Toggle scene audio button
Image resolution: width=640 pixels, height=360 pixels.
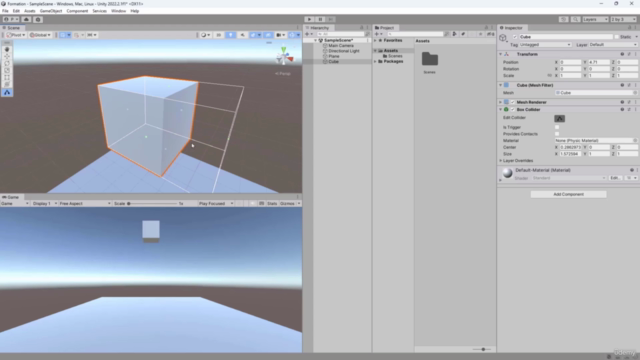tap(242, 35)
